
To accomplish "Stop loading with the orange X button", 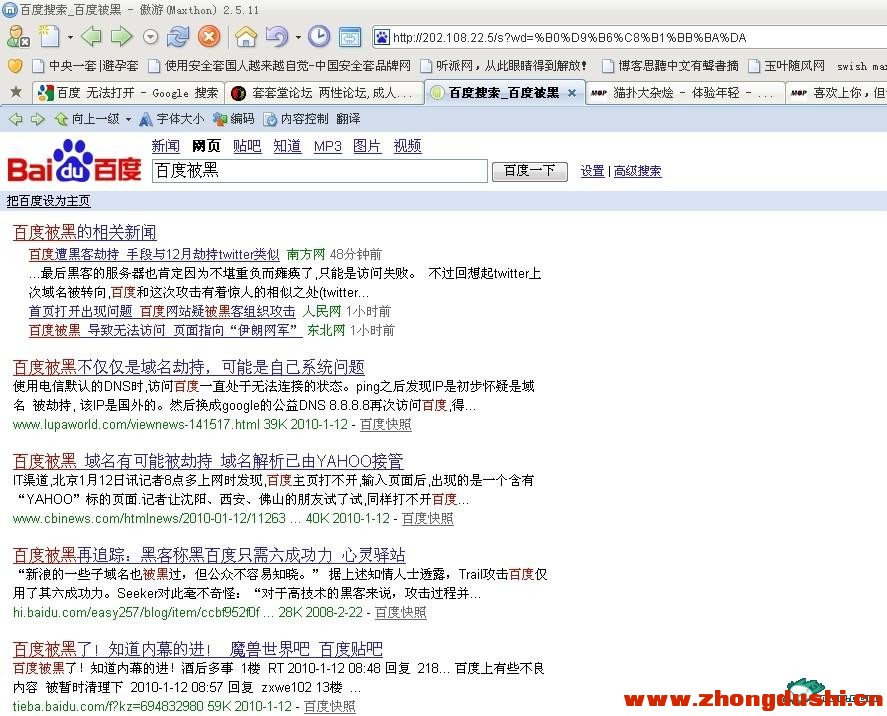I will tap(209, 37).
